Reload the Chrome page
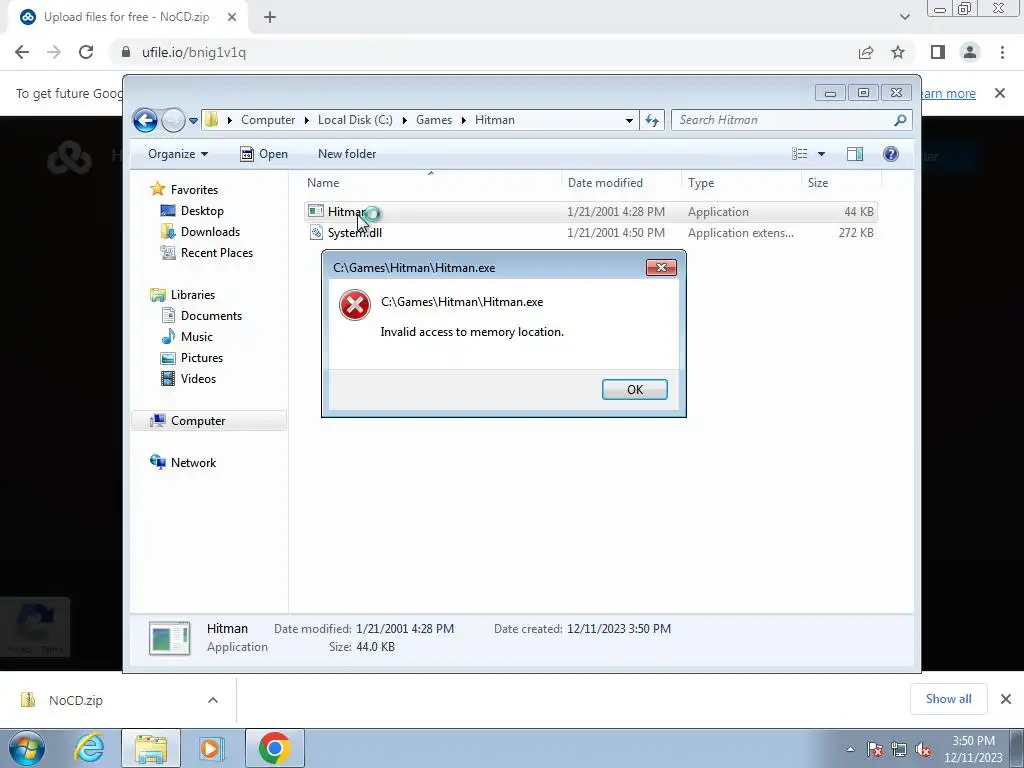 coord(86,52)
